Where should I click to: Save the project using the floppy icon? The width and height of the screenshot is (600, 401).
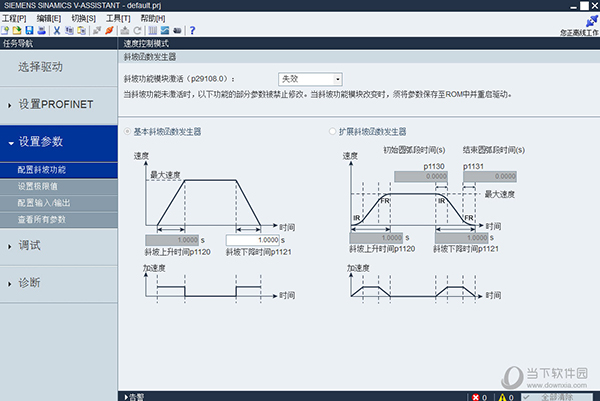pos(29,31)
